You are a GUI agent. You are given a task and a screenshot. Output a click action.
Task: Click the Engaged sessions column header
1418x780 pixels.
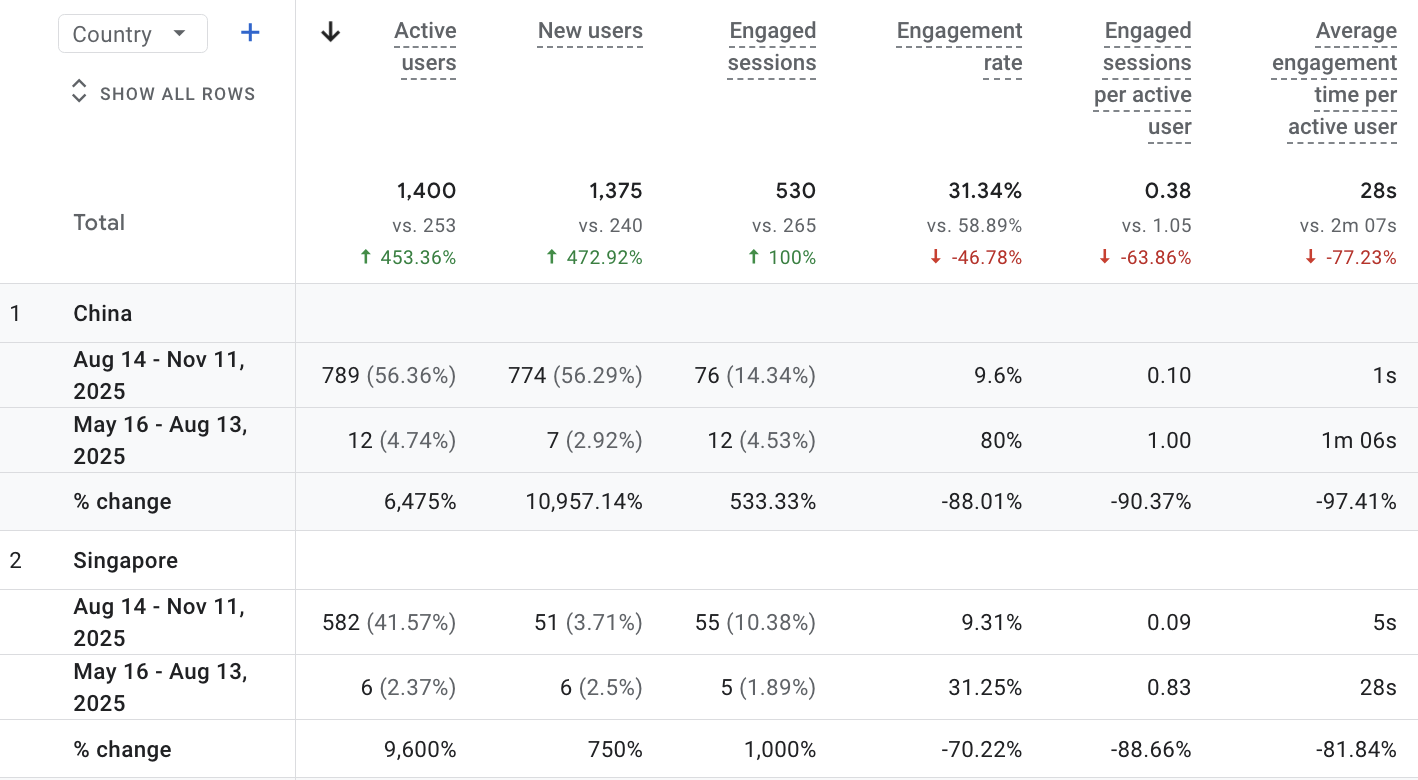[772, 46]
